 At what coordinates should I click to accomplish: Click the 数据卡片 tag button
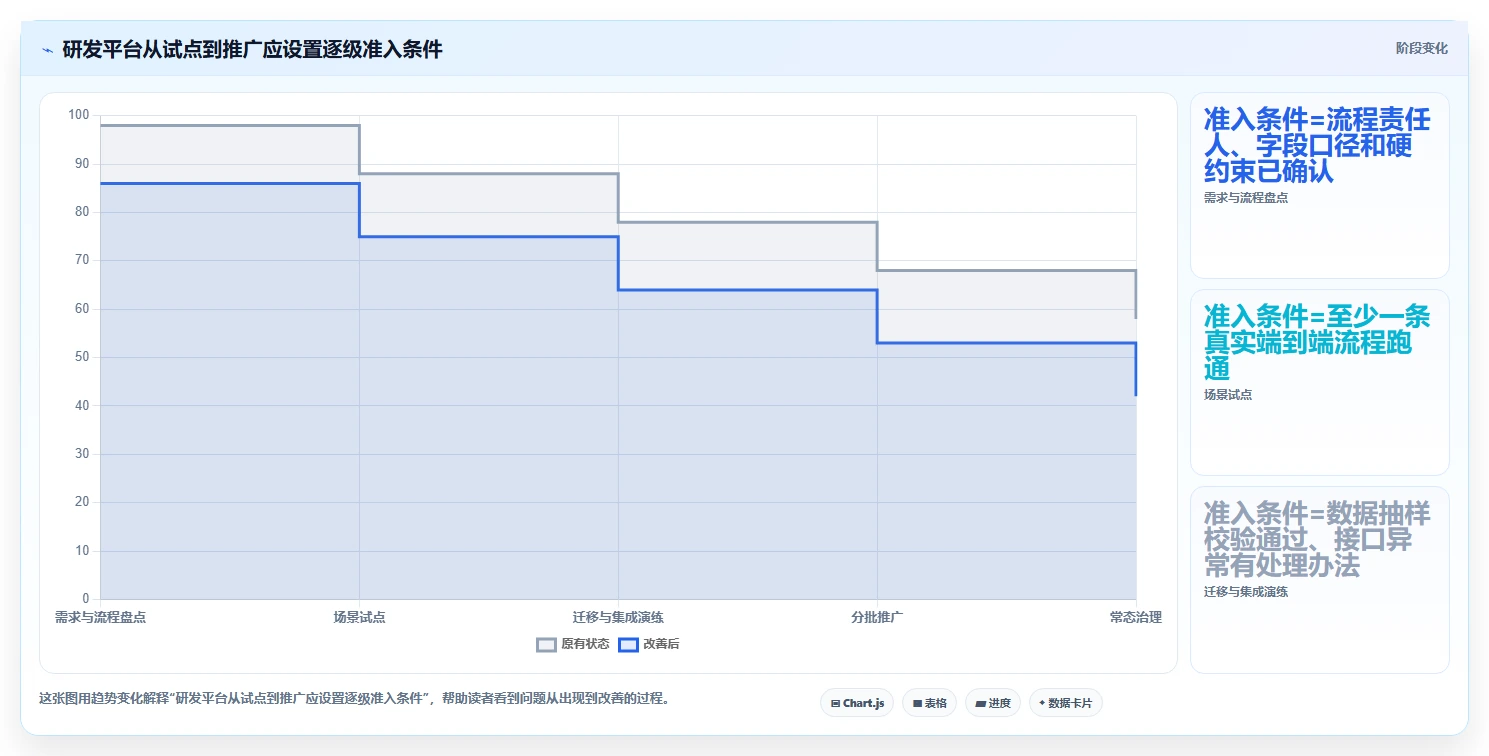click(x=1065, y=703)
